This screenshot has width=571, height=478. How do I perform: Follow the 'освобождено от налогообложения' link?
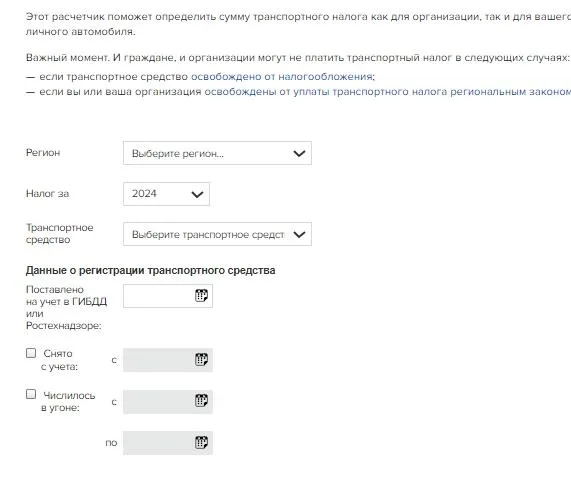click(x=281, y=77)
